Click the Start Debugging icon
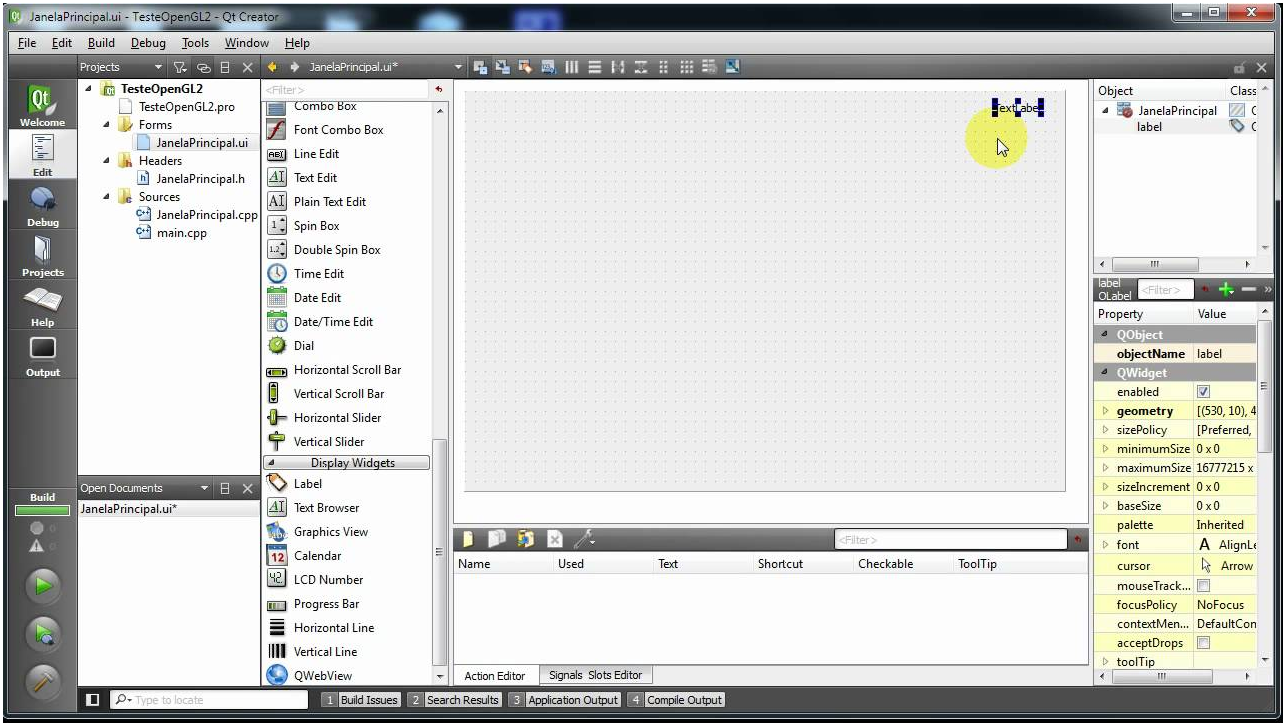The height and width of the screenshot is (727, 1287). 43,632
